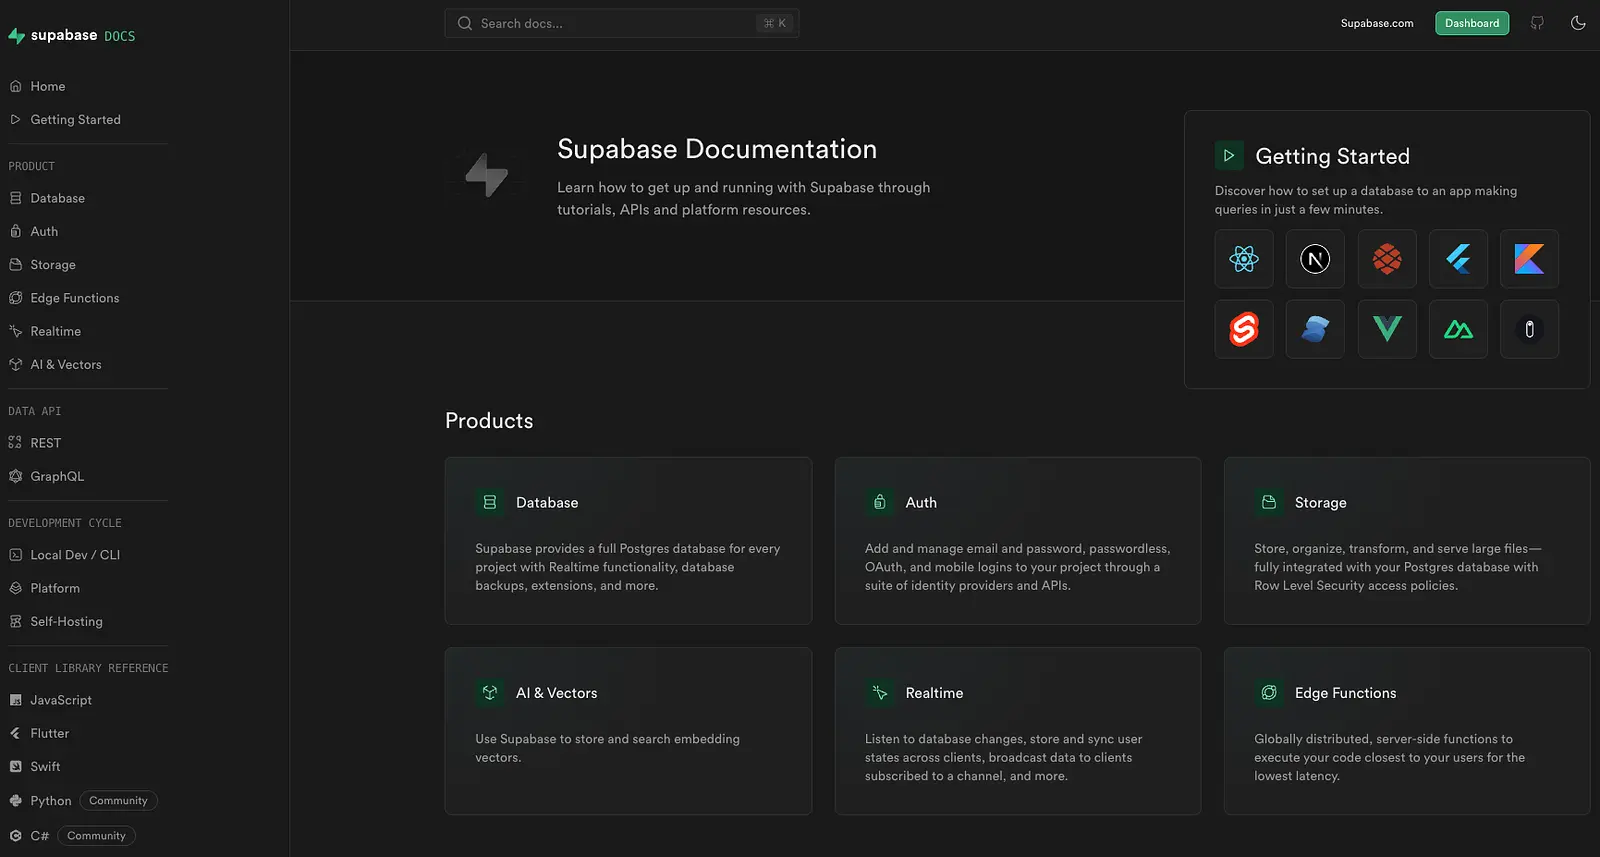Open the AI & Vectors card

coord(628,731)
